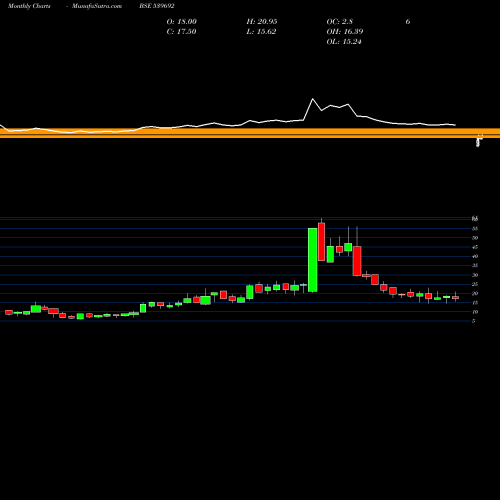The image size is (500, 500).
Task: Click the price axis label '5'
Action: point(474,321)
